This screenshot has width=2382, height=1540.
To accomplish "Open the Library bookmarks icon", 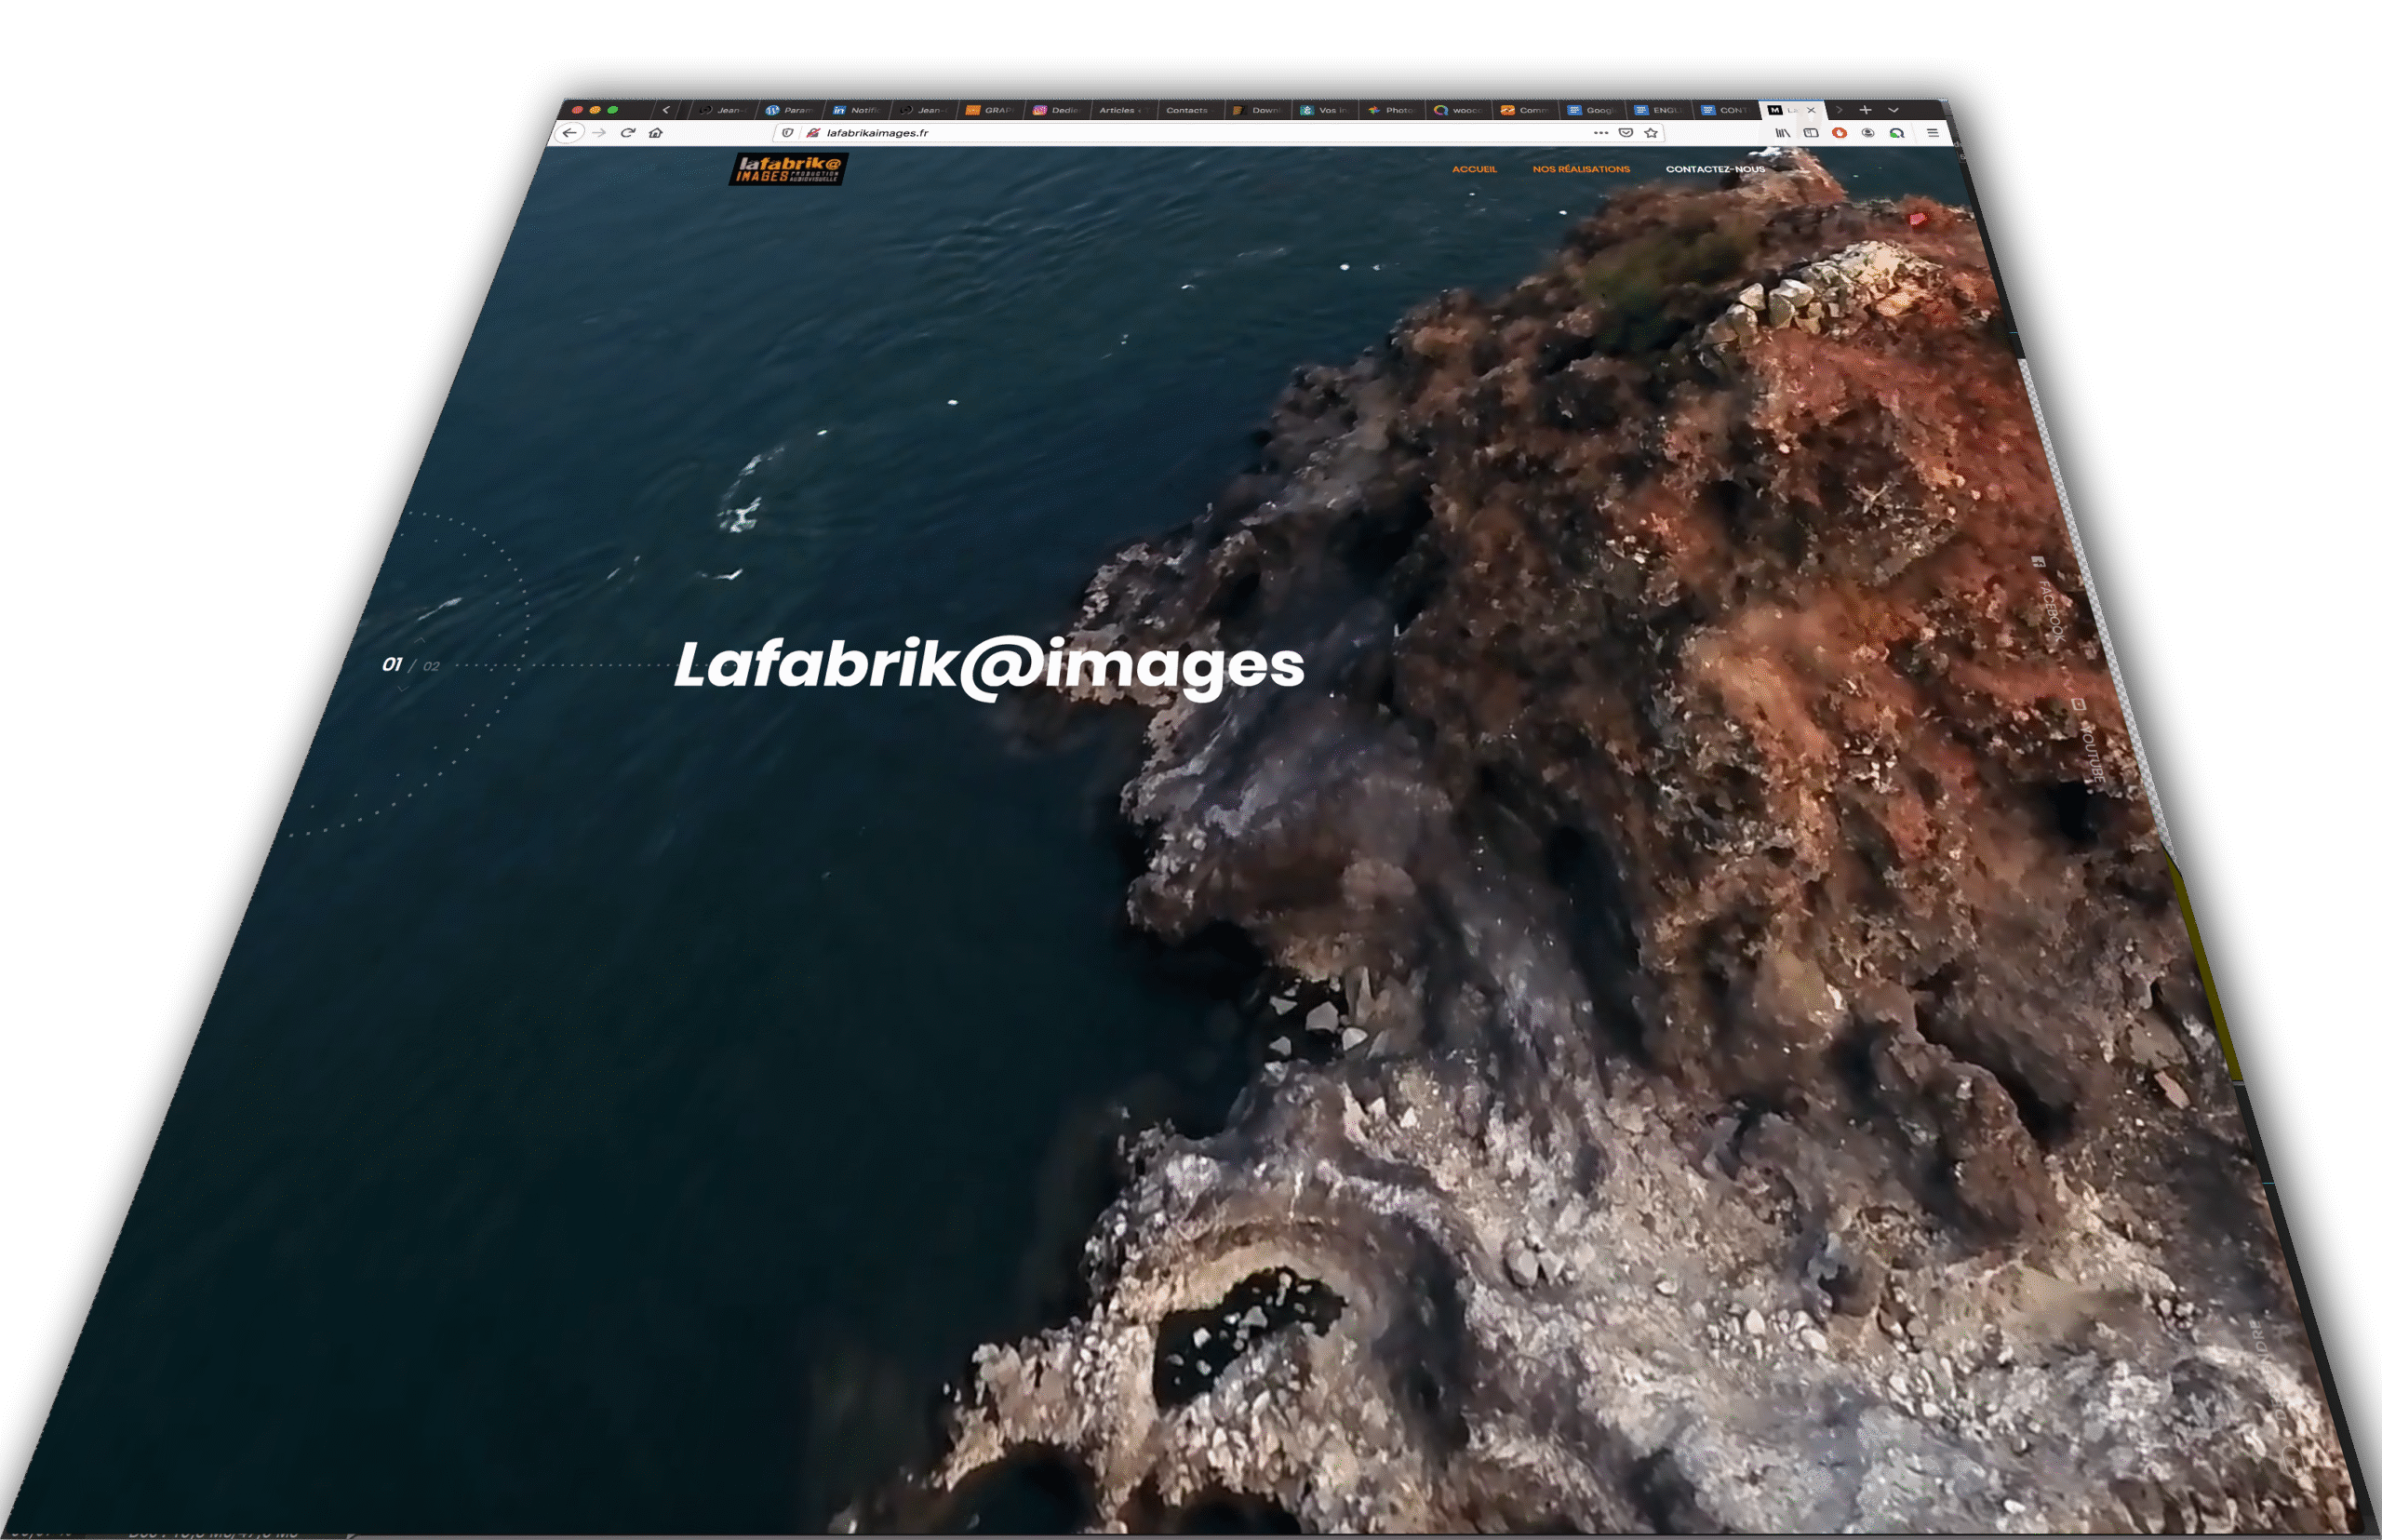I will click(1782, 132).
